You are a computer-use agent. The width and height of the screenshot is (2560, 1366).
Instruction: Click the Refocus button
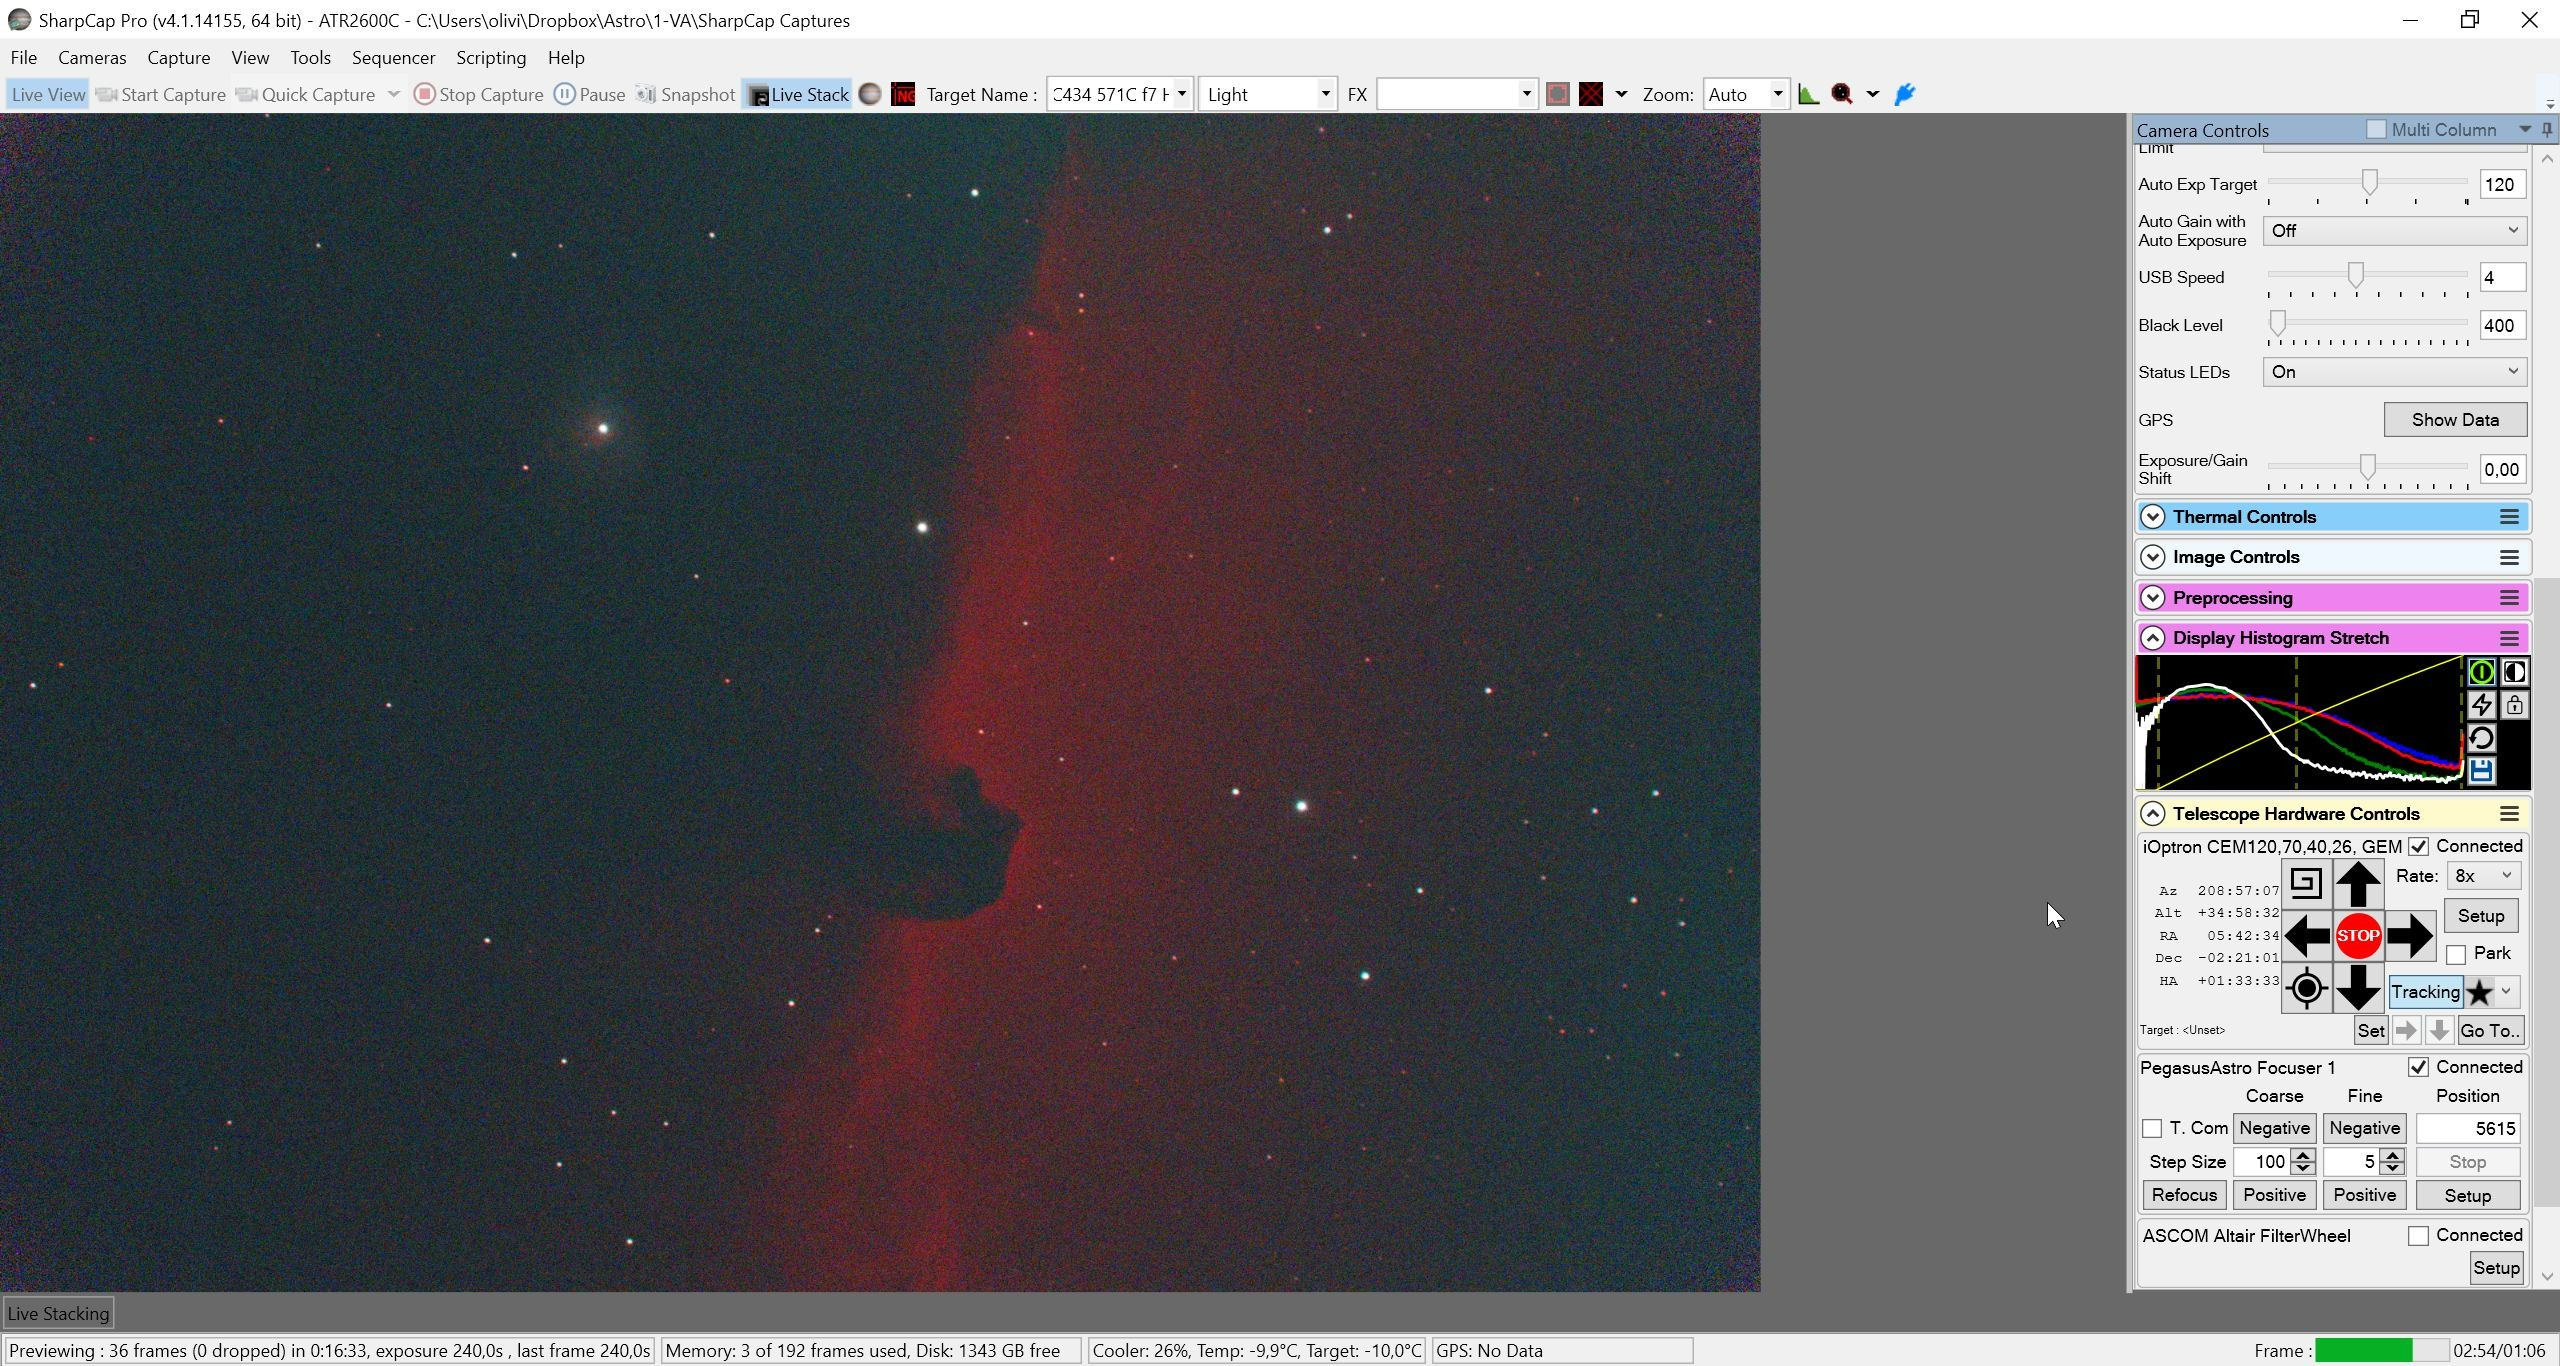2184,1195
